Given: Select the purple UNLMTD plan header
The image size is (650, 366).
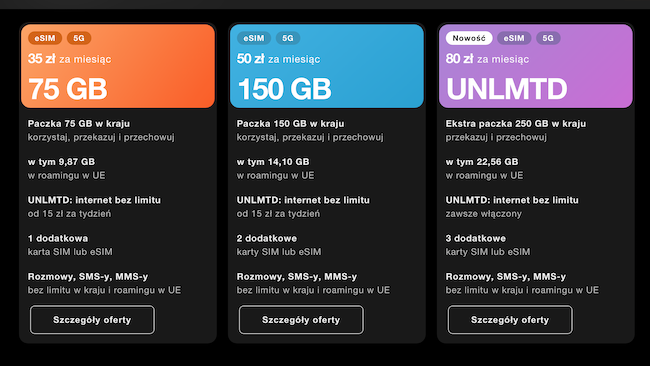Looking at the screenshot, I should [536, 66].
